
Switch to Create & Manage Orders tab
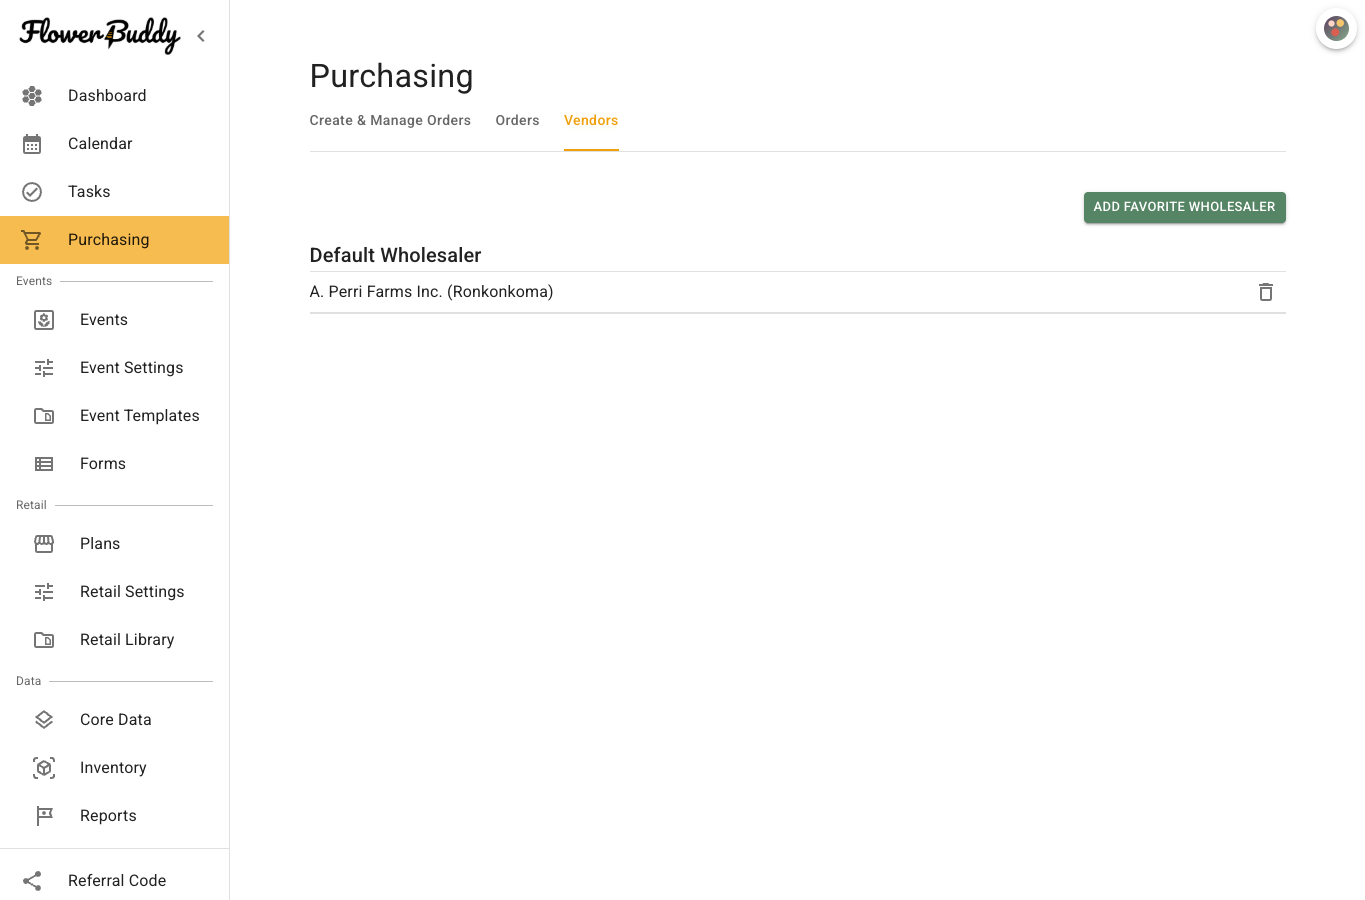coord(390,120)
